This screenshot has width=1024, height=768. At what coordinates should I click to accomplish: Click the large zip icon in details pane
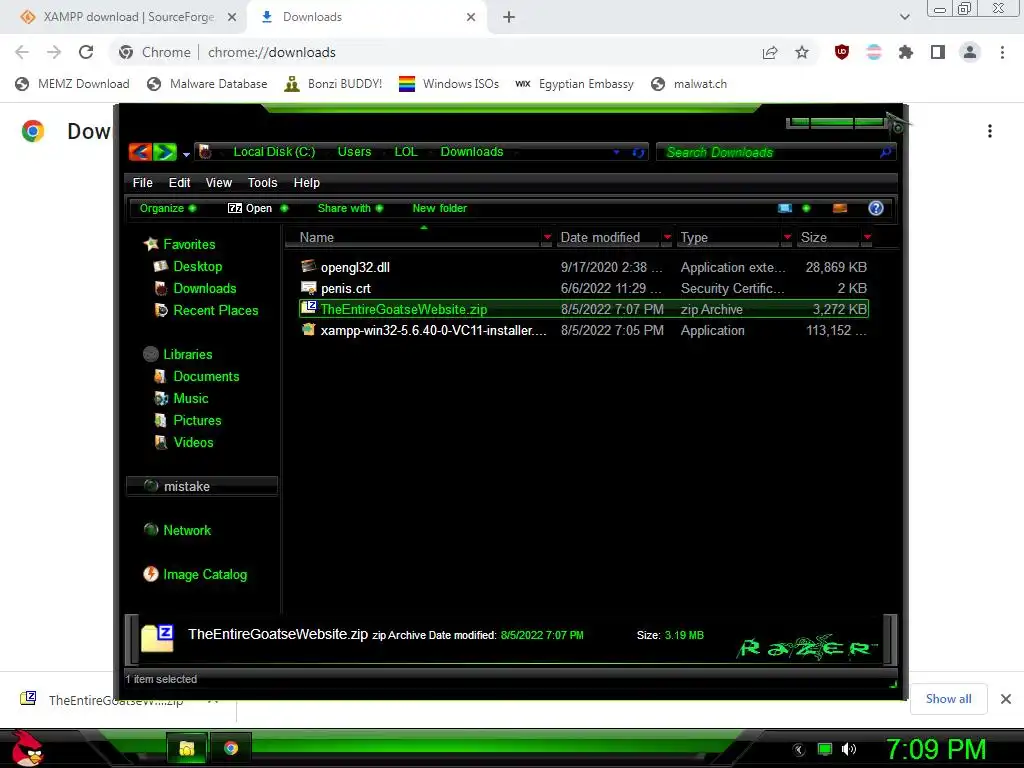(157, 638)
